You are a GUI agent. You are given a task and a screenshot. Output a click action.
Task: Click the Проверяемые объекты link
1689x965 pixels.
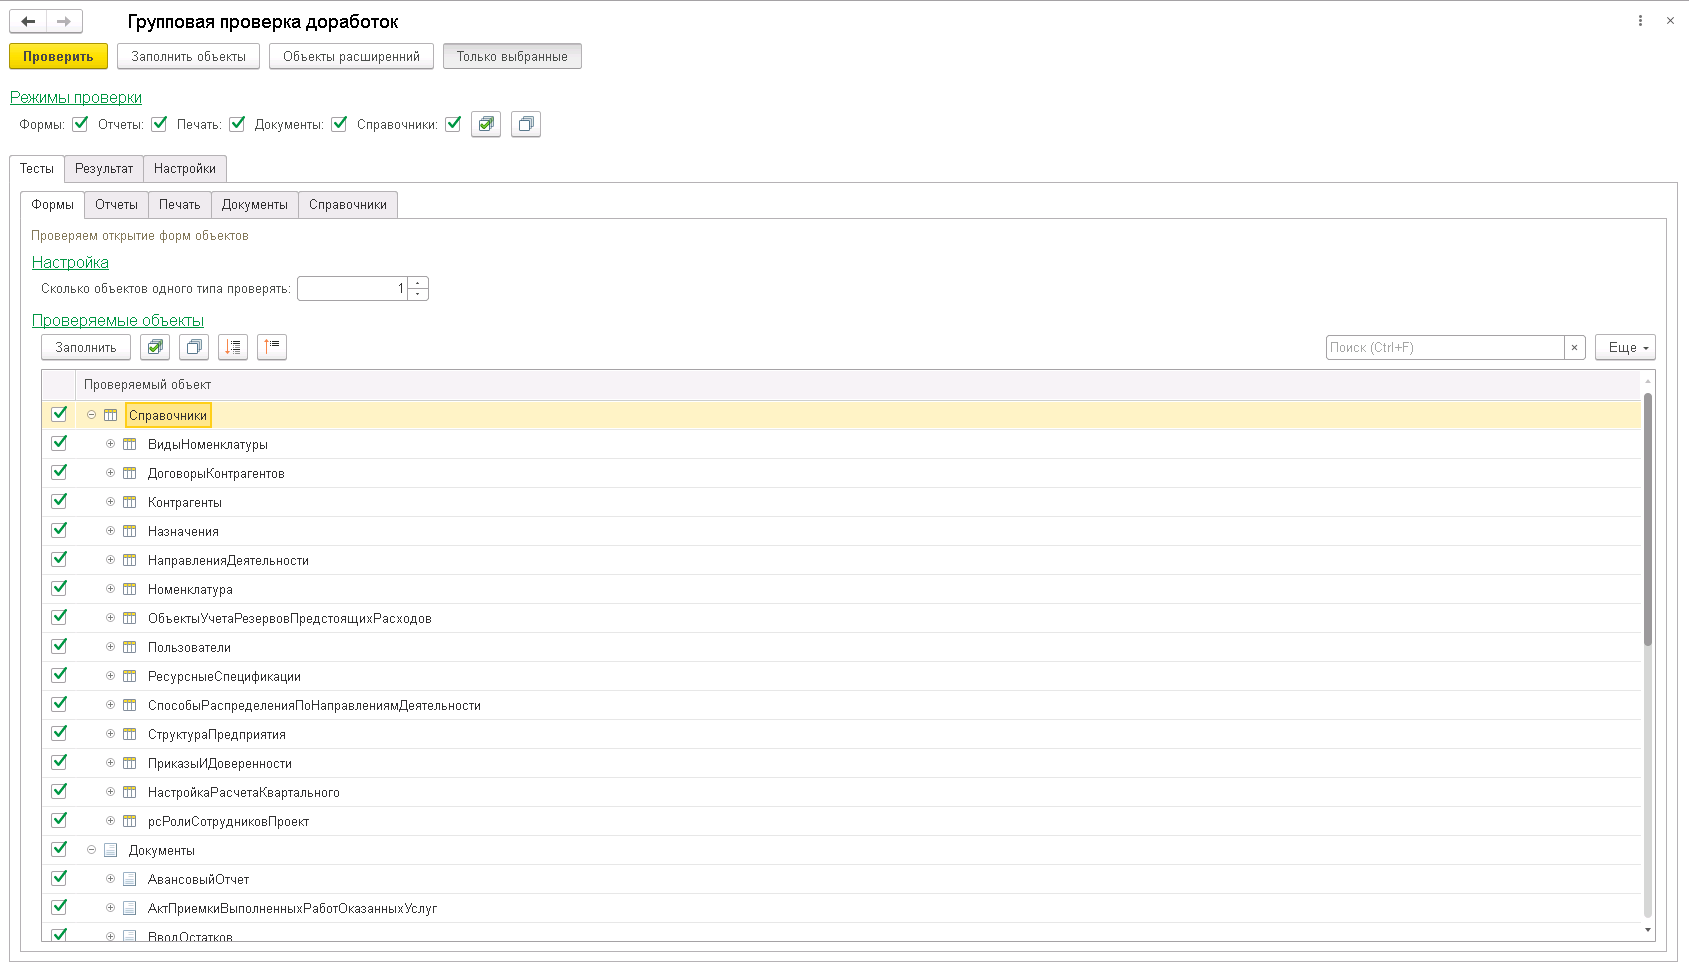[118, 321]
